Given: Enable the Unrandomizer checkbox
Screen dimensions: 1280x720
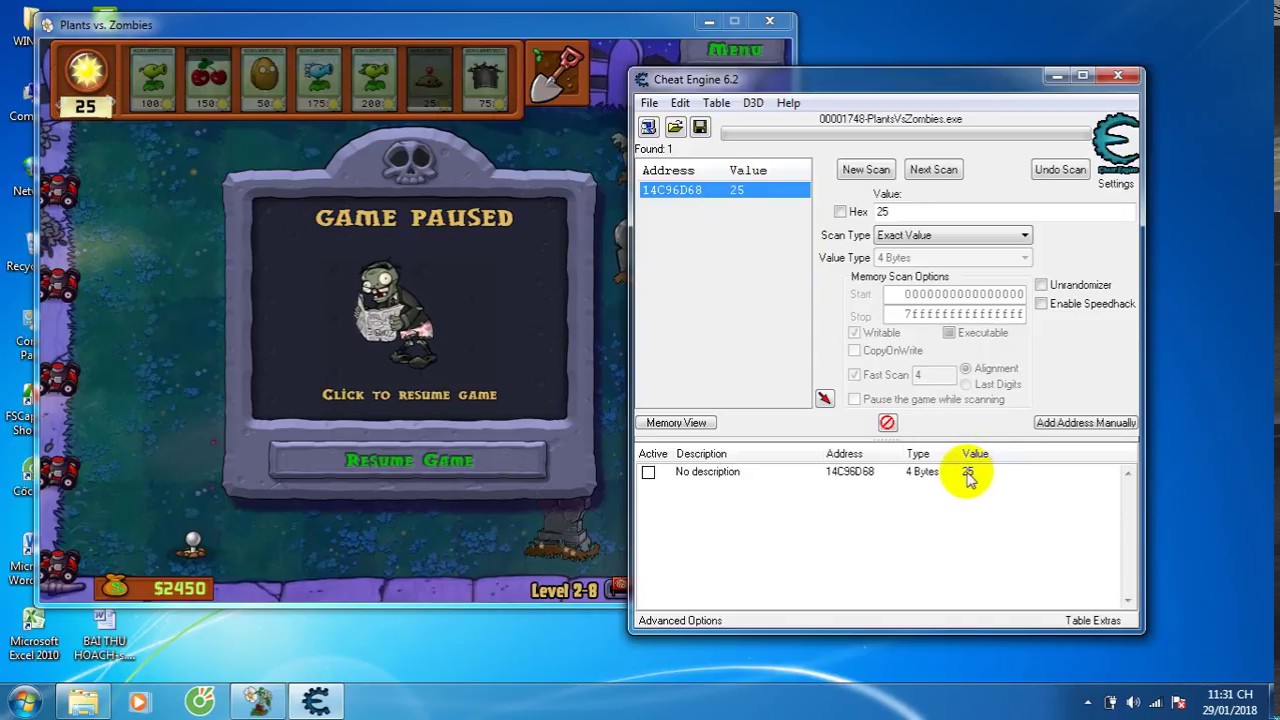Looking at the screenshot, I should click(1041, 285).
